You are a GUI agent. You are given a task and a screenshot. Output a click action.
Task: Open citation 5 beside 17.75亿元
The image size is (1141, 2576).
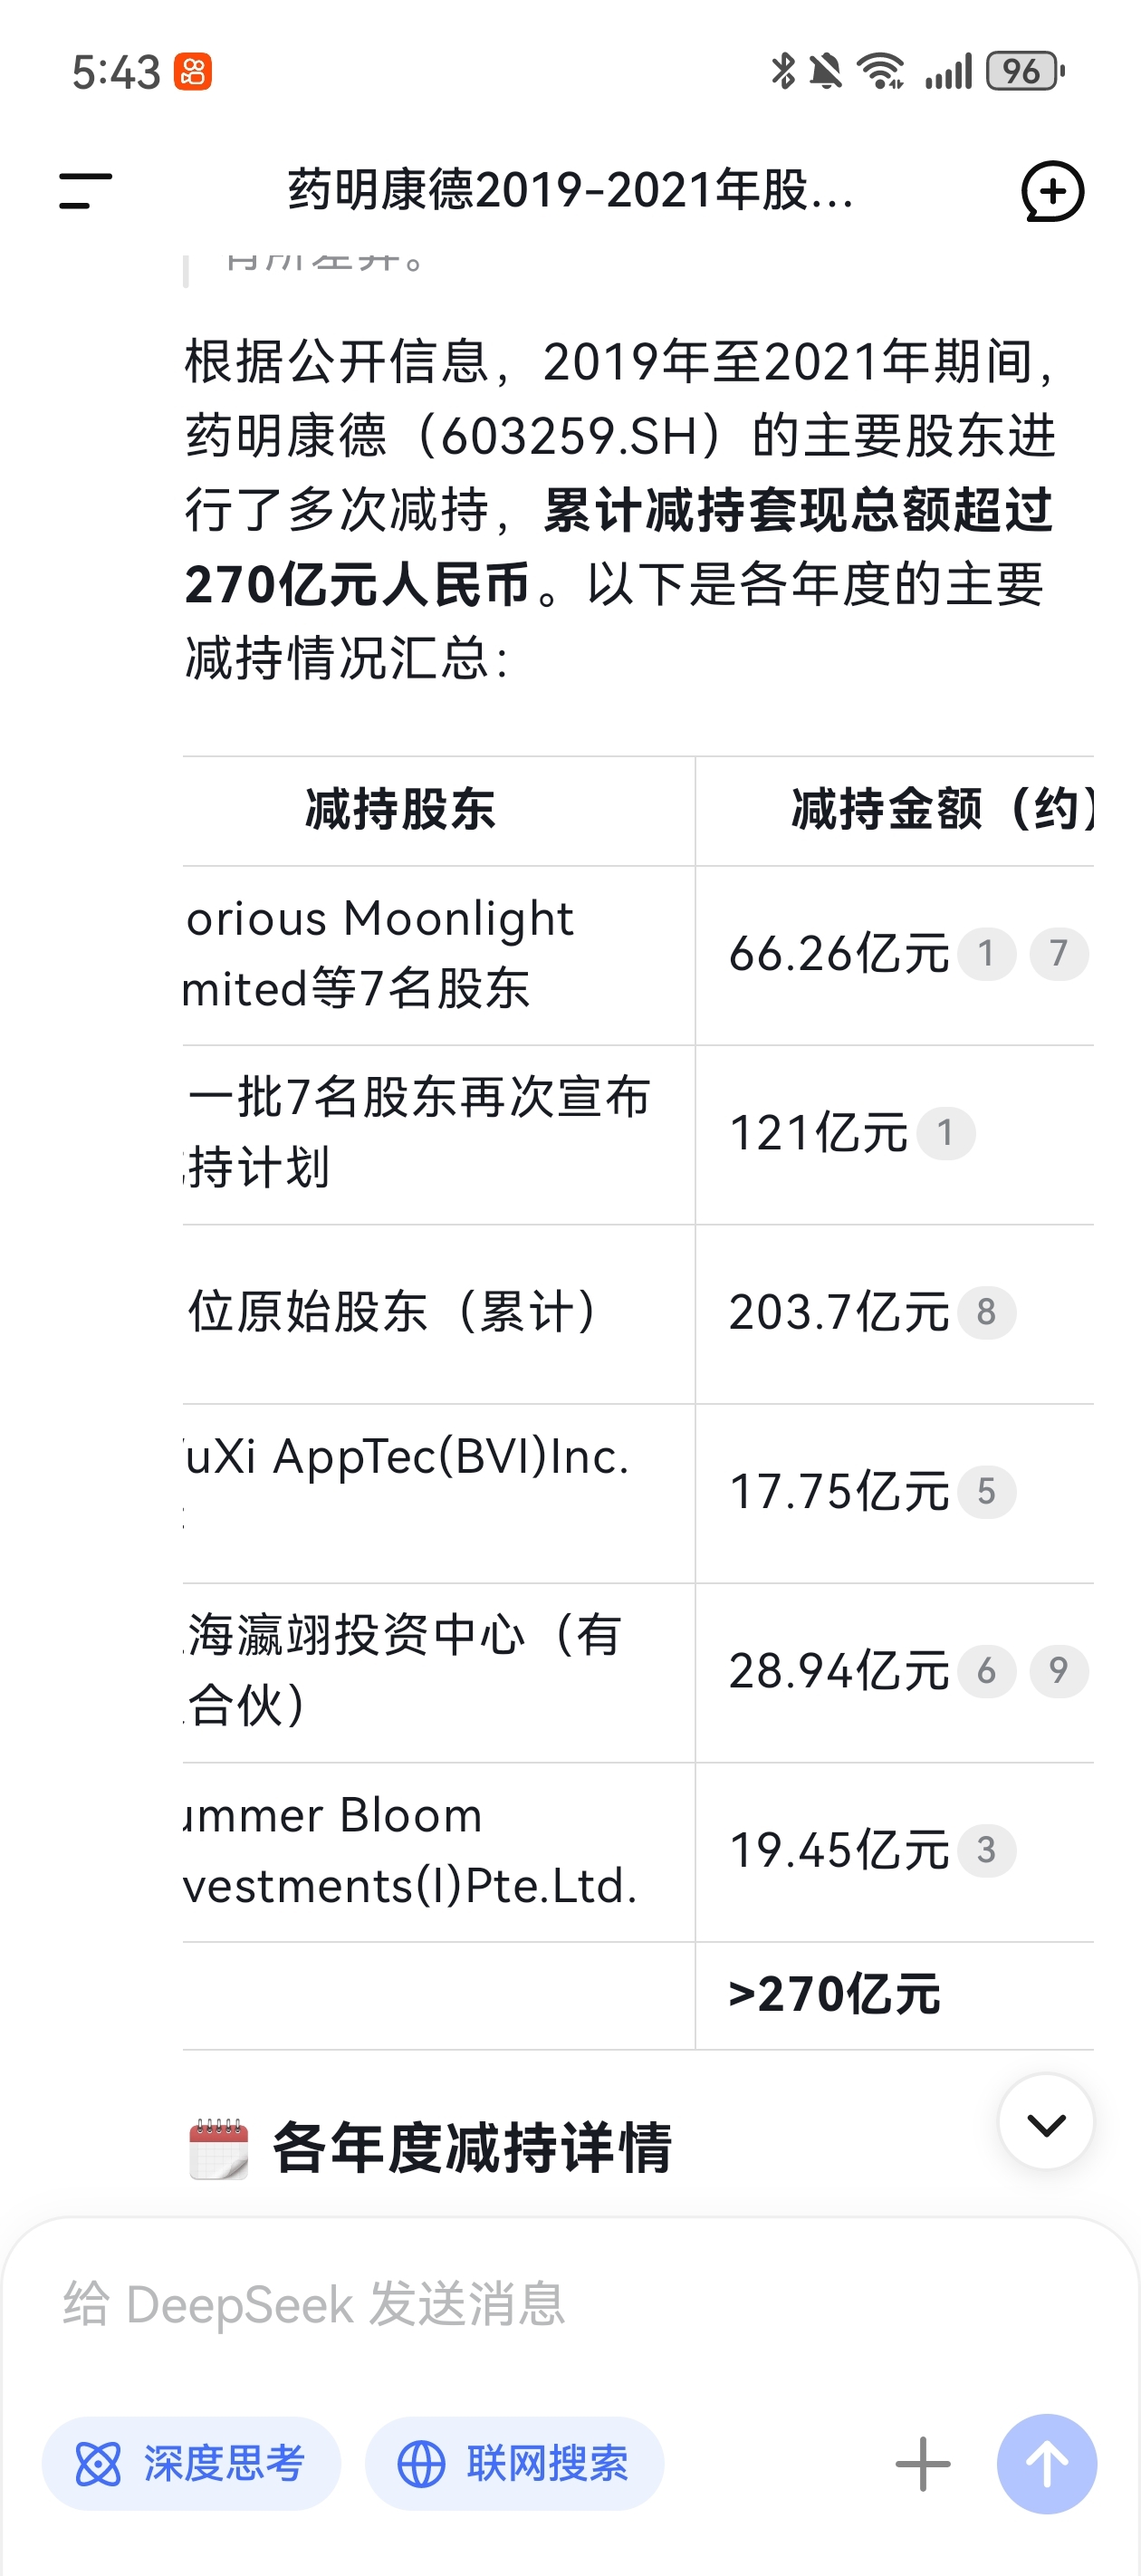[x=986, y=1491]
